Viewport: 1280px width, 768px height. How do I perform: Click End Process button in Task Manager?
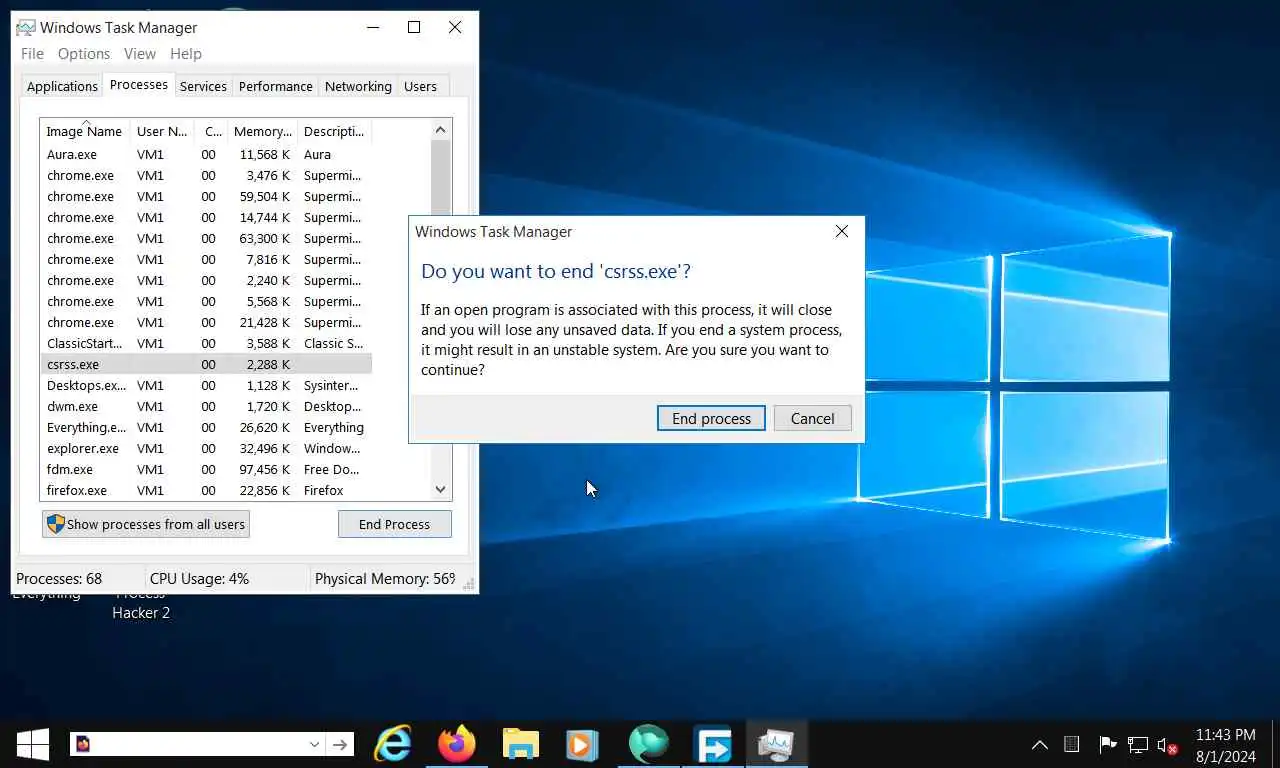tap(394, 524)
